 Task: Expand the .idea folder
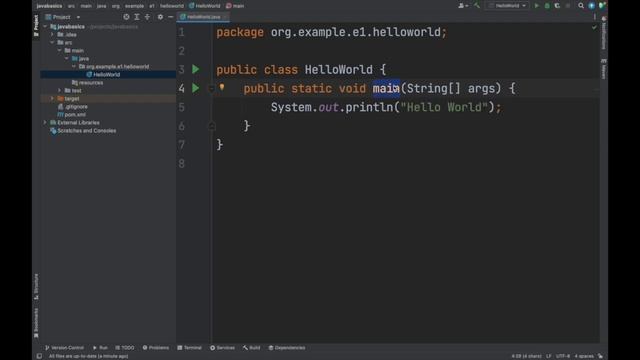tap(52, 35)
